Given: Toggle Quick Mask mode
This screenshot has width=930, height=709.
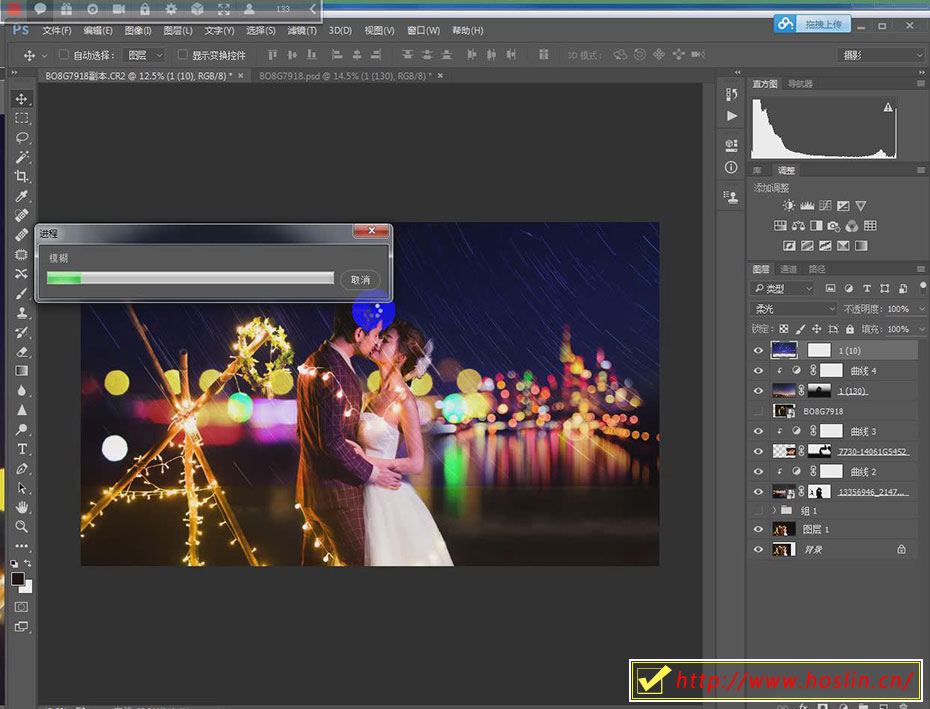Looking at the screenshot, I should click(x=21, y=606).
